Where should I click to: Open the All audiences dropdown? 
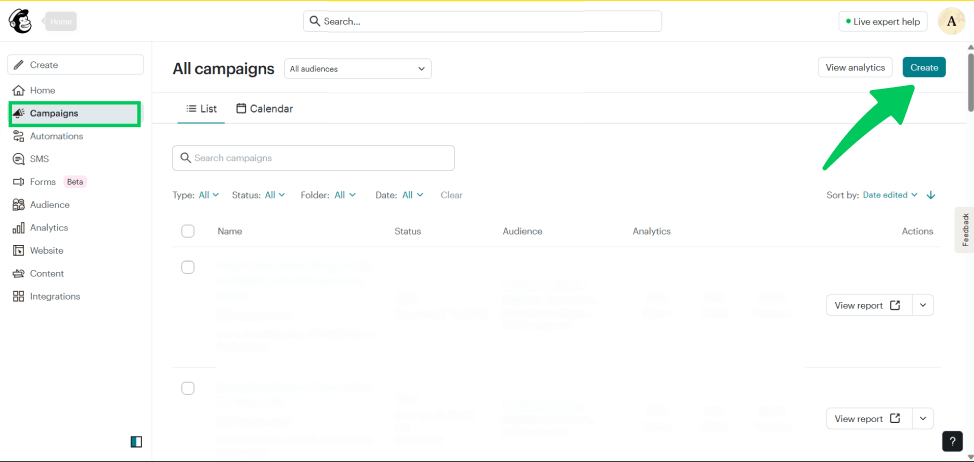(x=358, y=69)
